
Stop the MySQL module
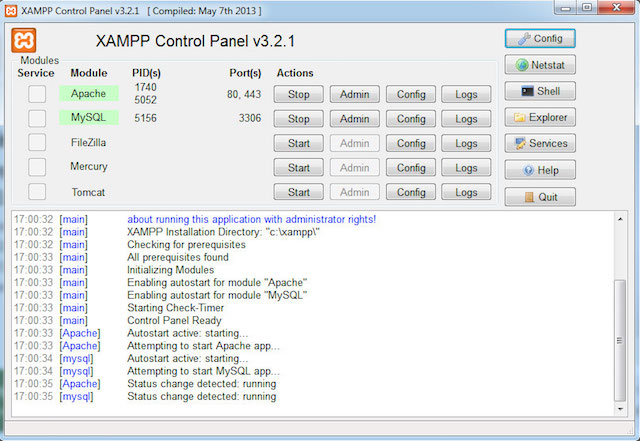pyautogui.click(x=298, y=119)
